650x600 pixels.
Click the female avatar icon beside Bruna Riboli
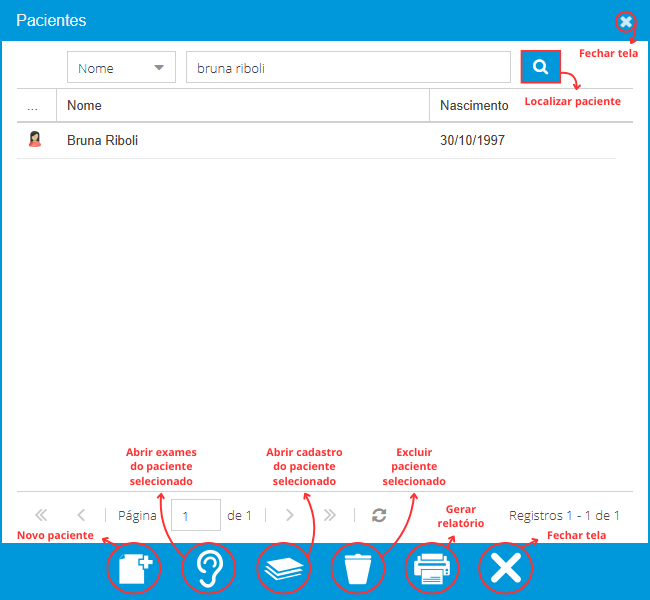[35, 140]
